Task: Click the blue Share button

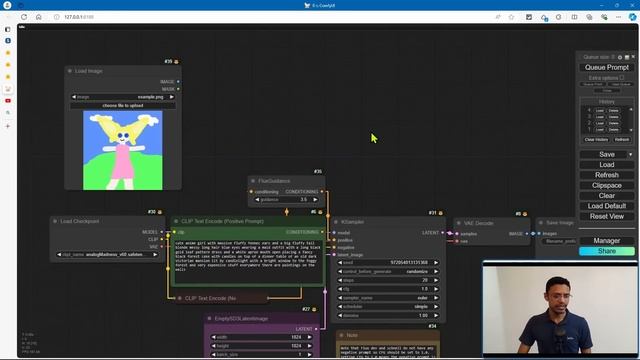Action: [607, 251]
